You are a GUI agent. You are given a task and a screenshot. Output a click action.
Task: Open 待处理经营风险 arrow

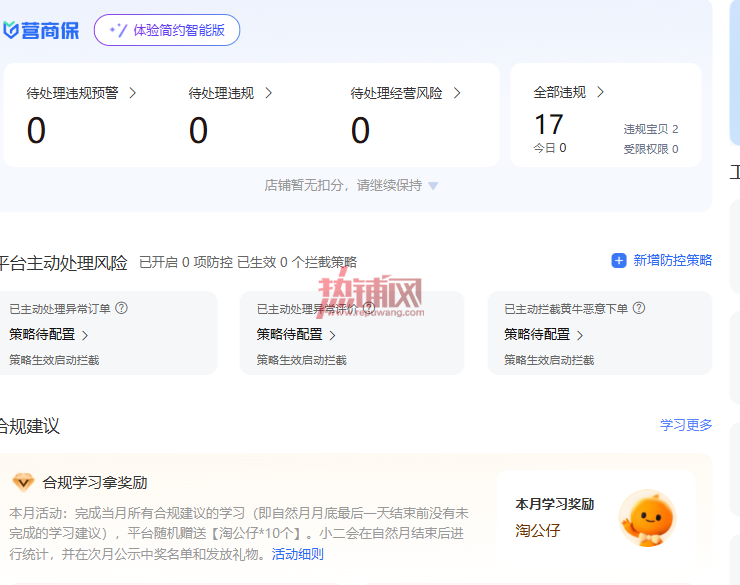[457, 93]
